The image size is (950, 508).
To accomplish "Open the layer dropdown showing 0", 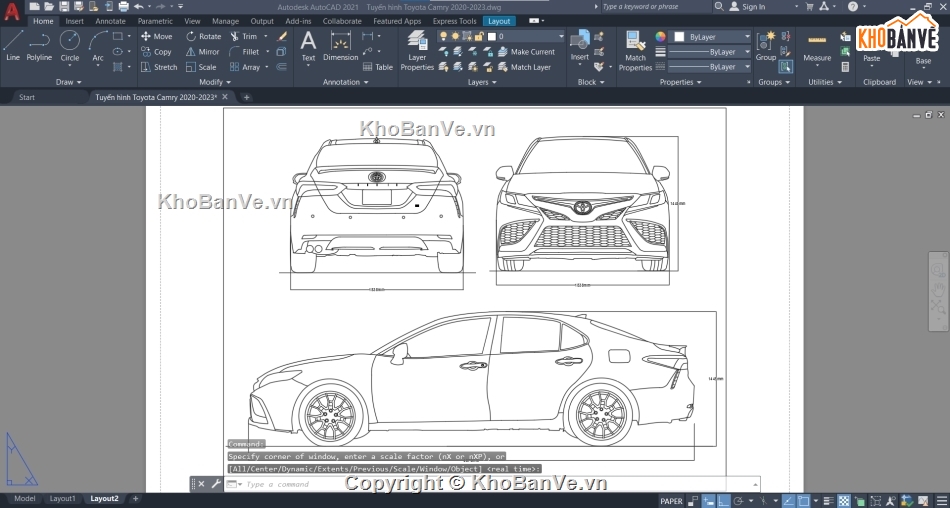I will click(x=501, y=36).
